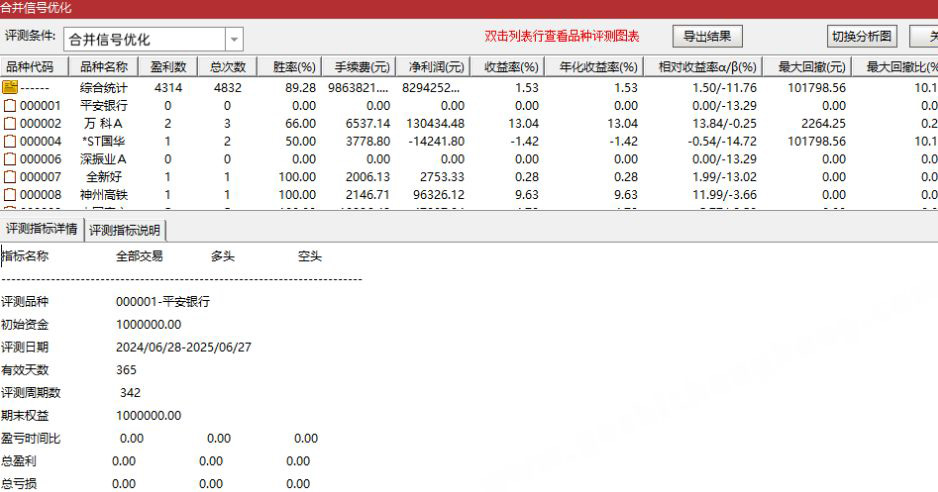Click net profit value -14241.80

click(x=438, y=142)
